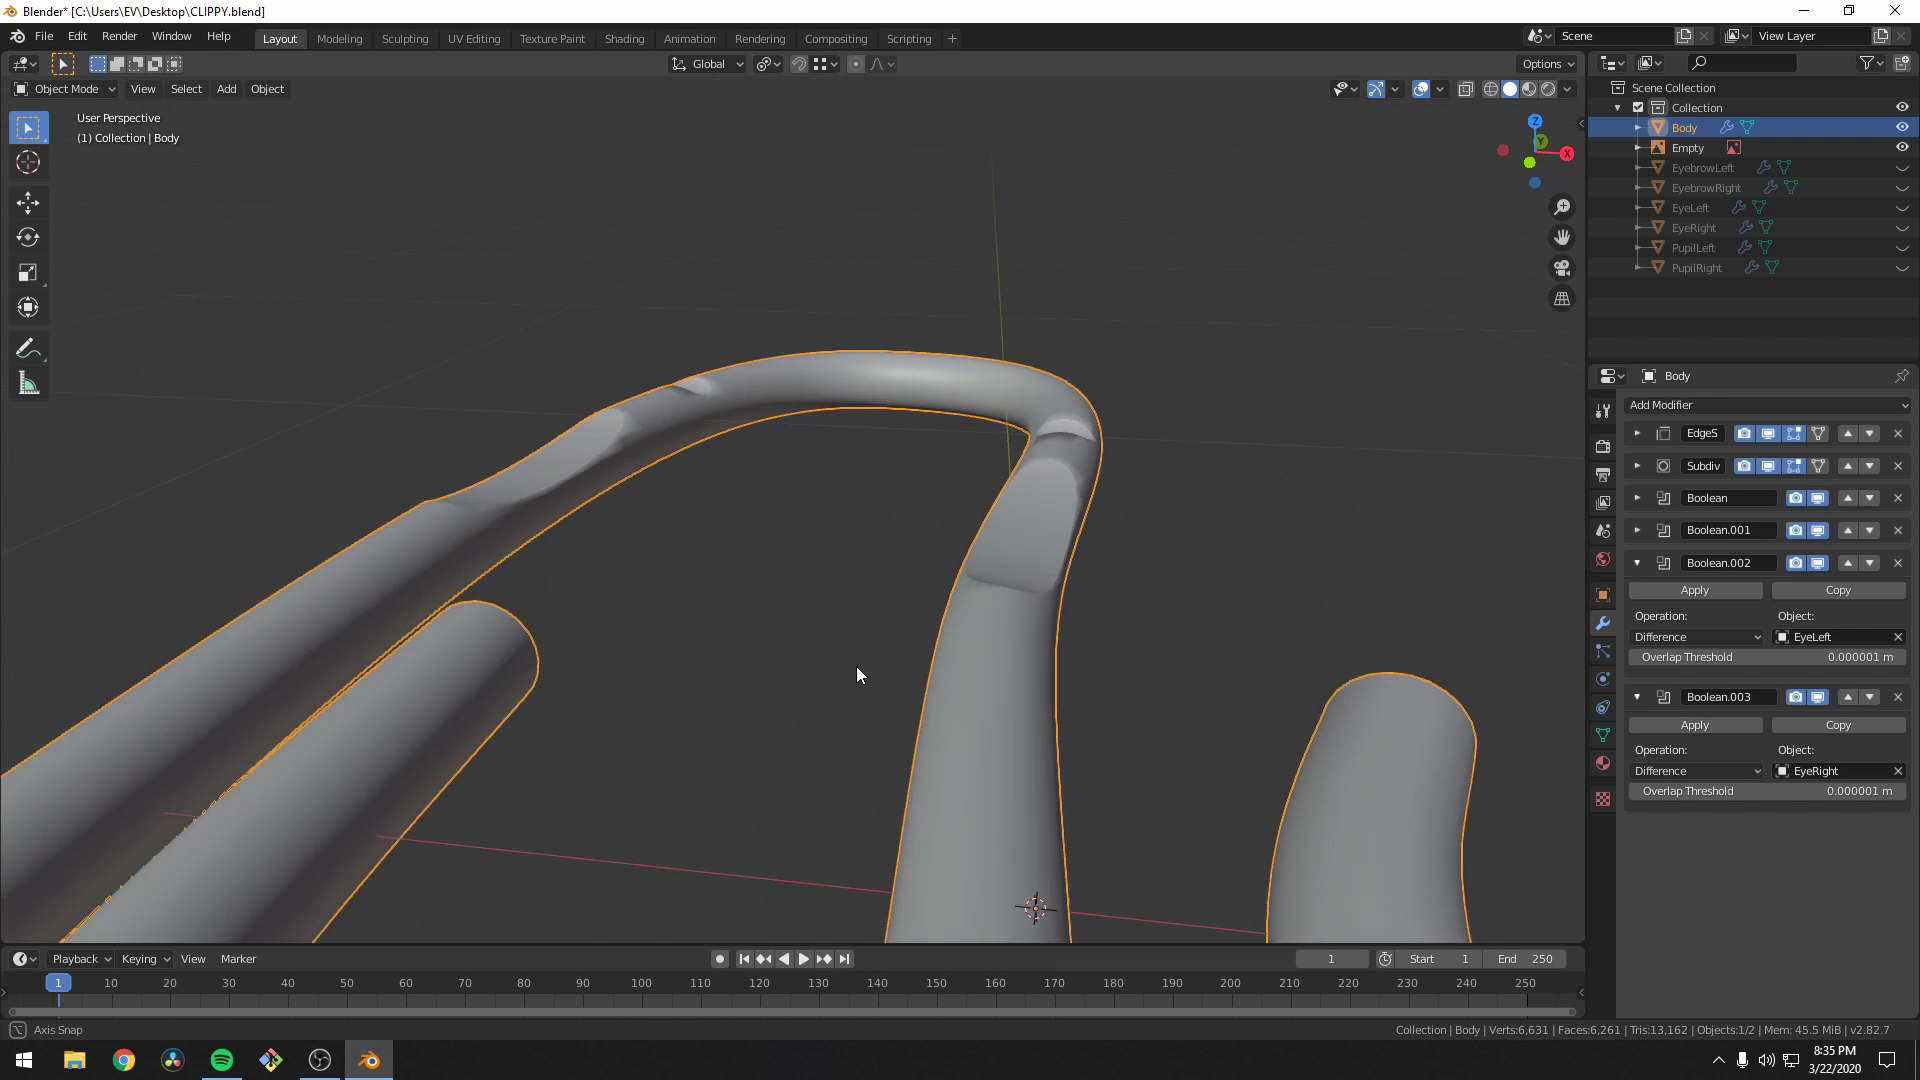The image size is (1920, 1080).
Task: Open the Difference operation dropdown for Boolean.002
Action: tap(1697, 636)
